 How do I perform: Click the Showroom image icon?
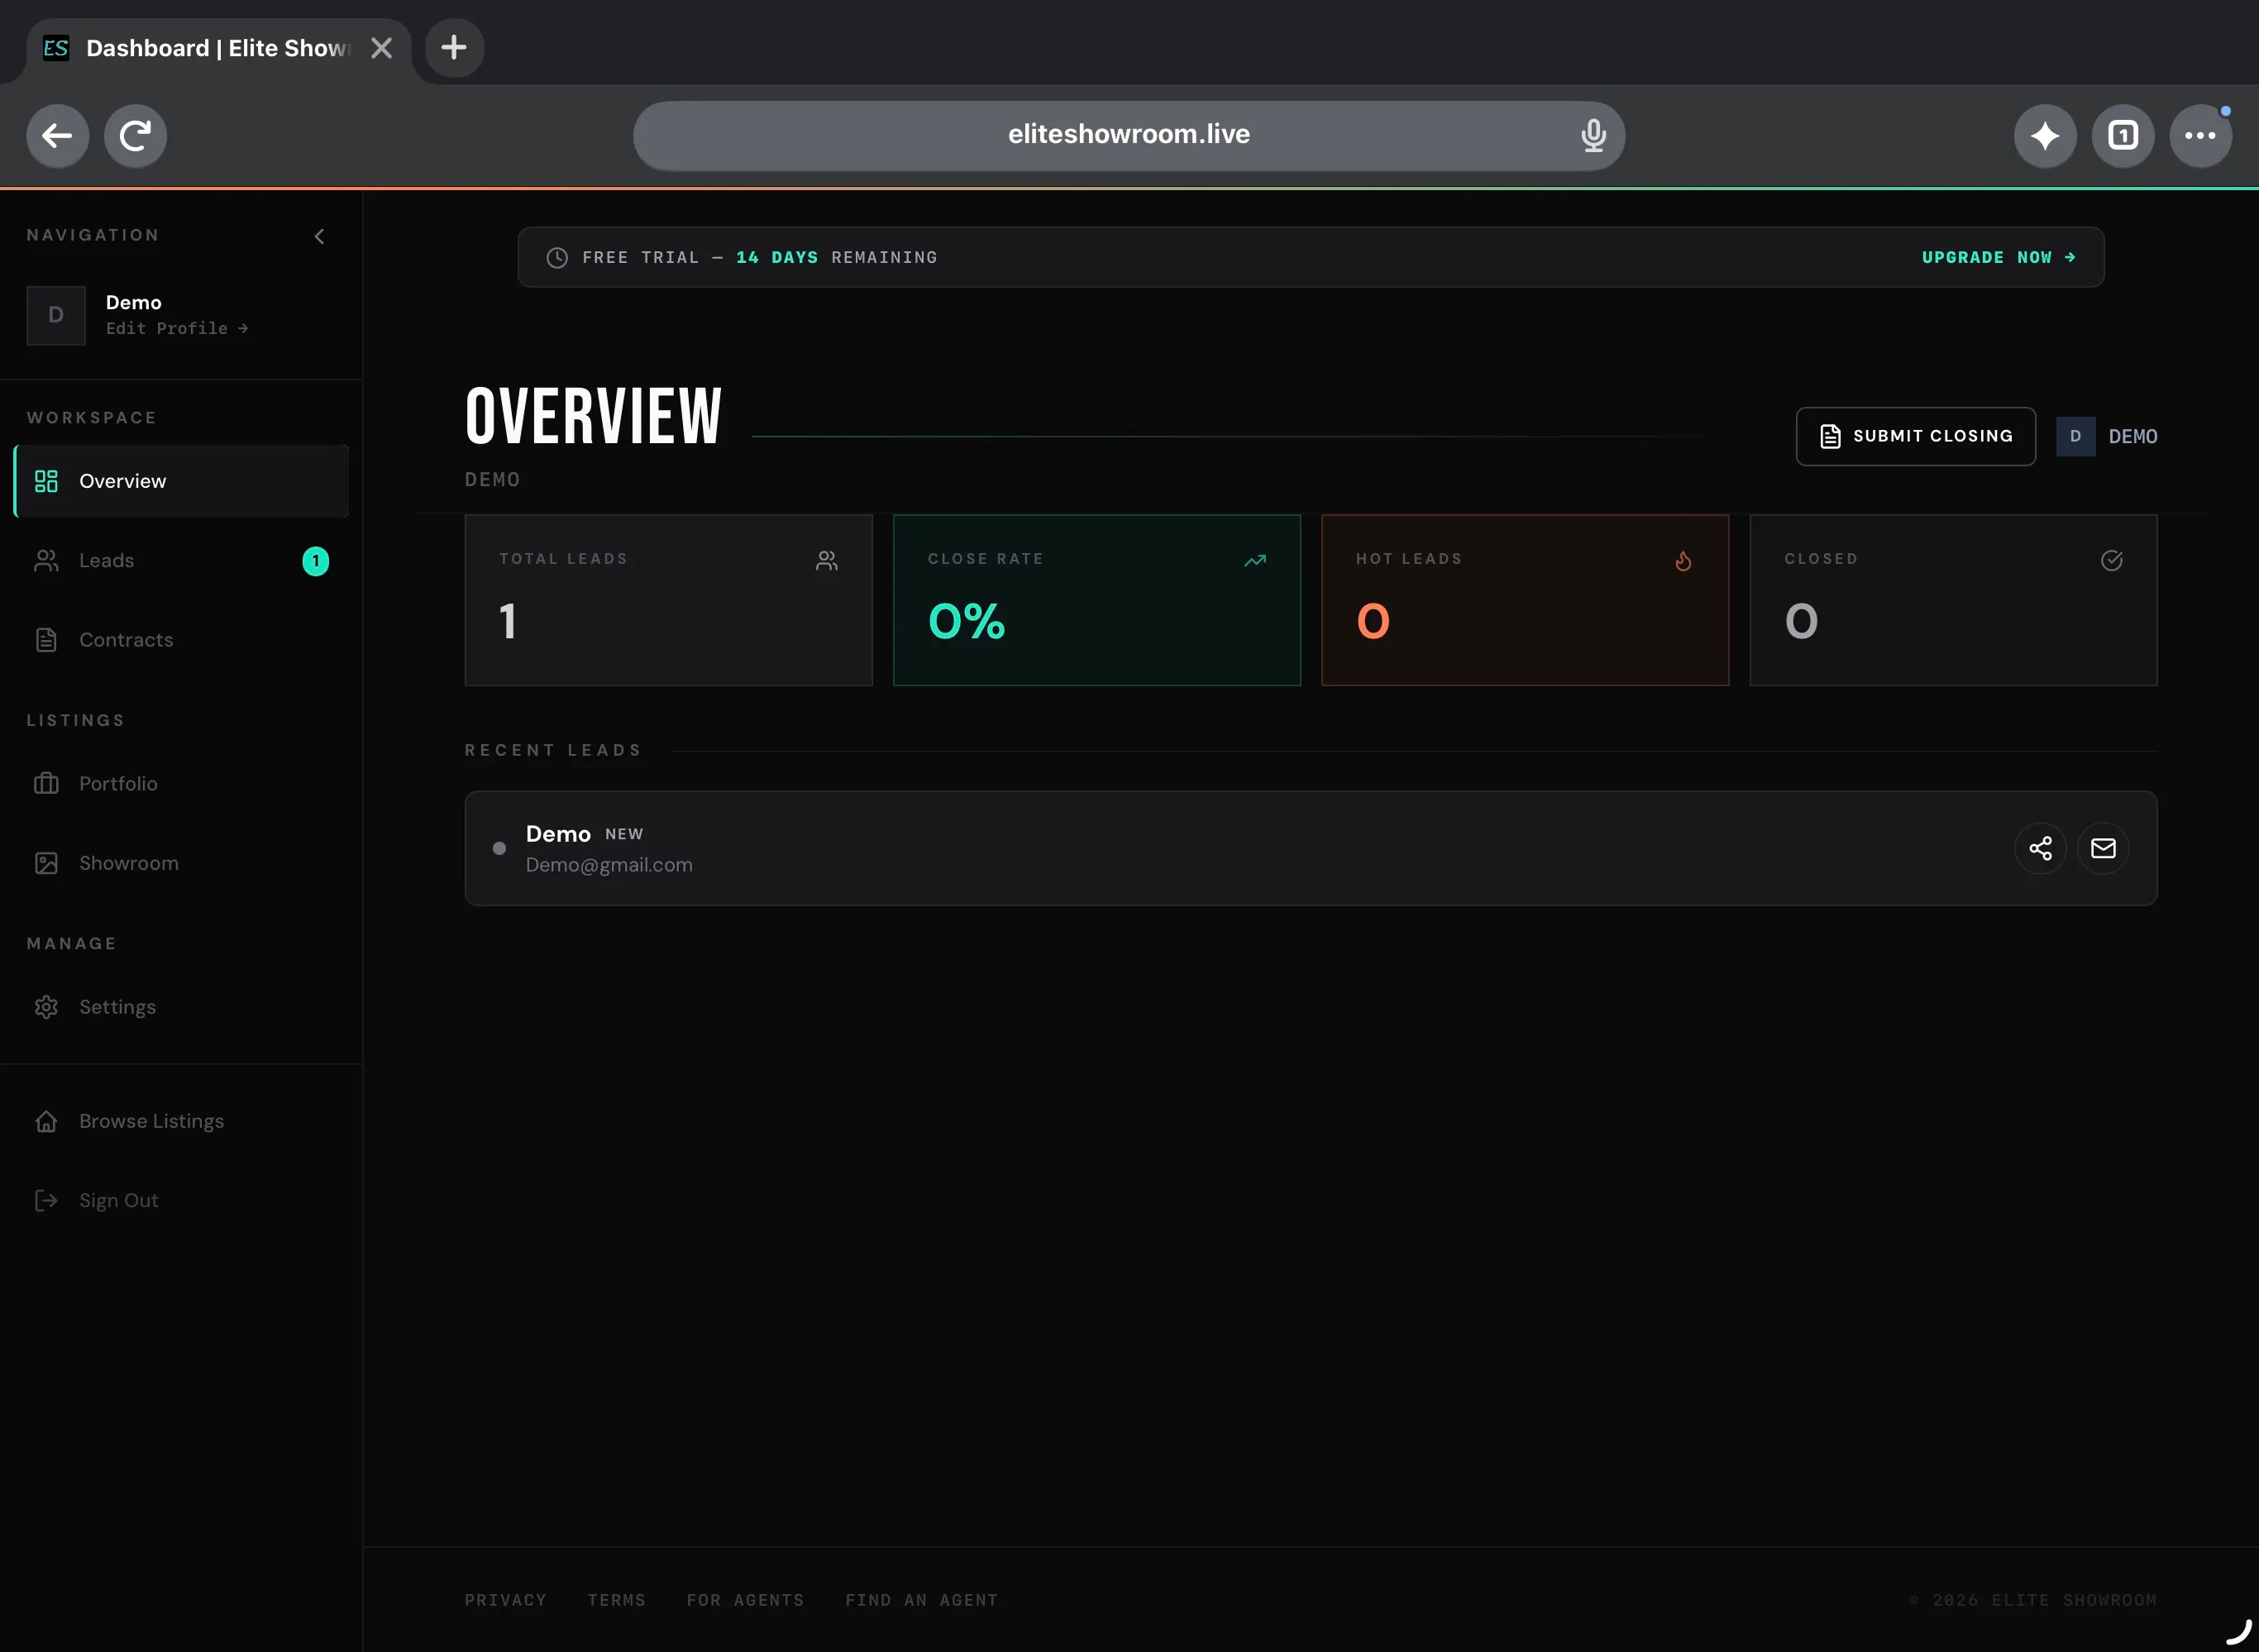coord(46,863)
